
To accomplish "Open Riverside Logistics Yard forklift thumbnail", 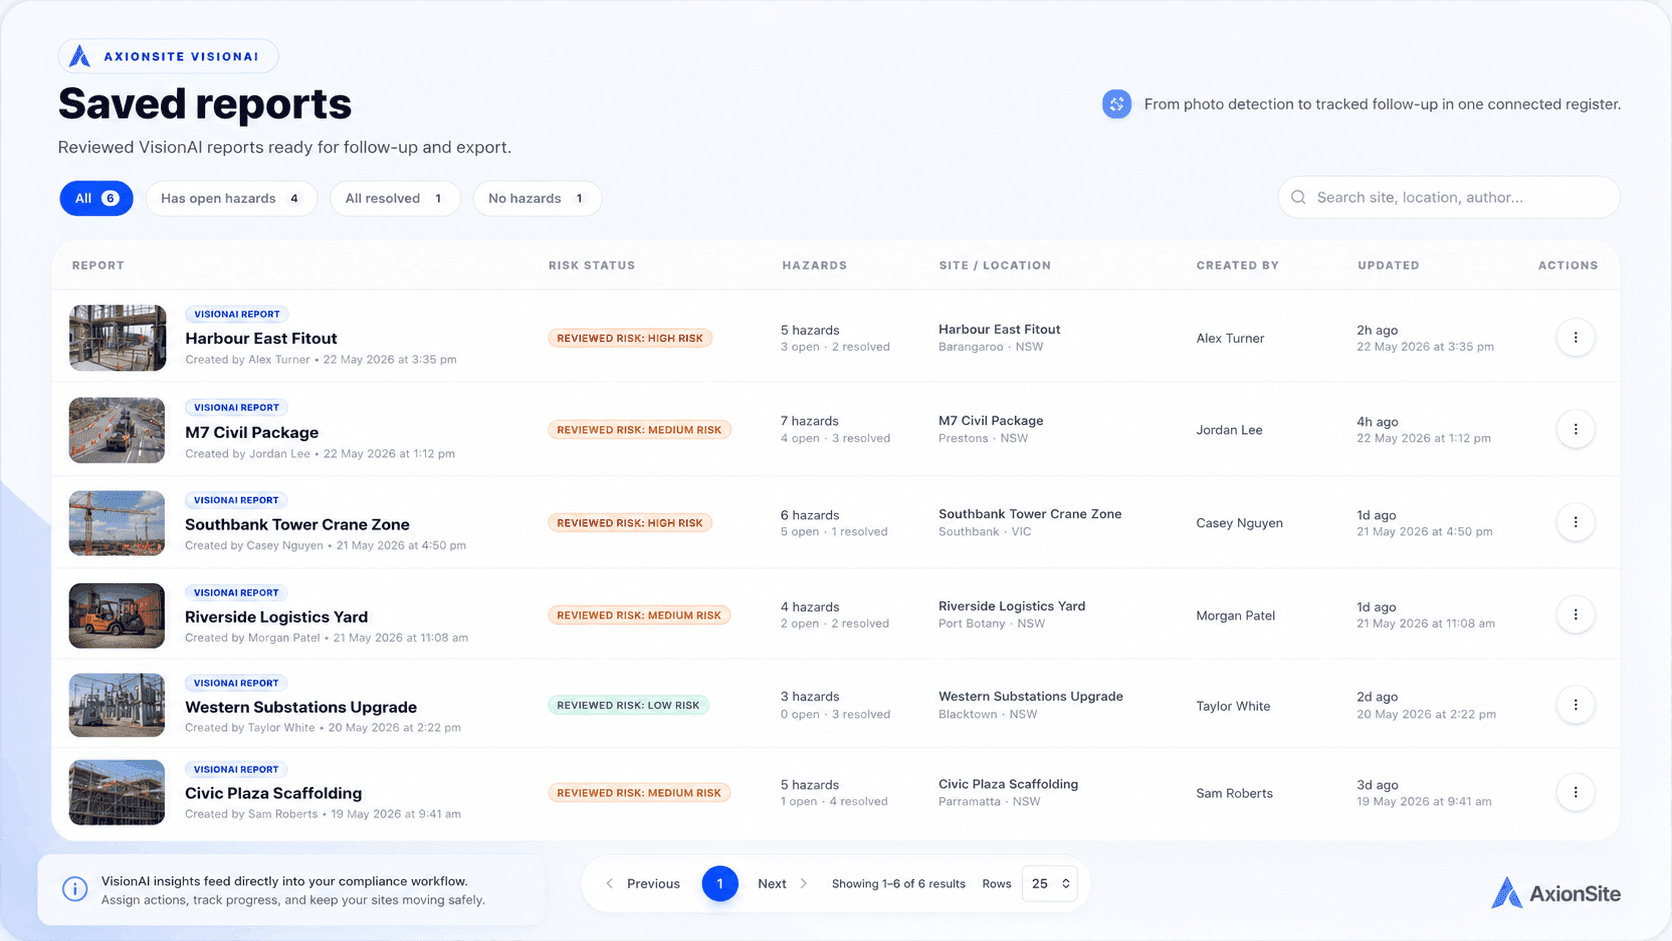I will [x=117, y=616].
